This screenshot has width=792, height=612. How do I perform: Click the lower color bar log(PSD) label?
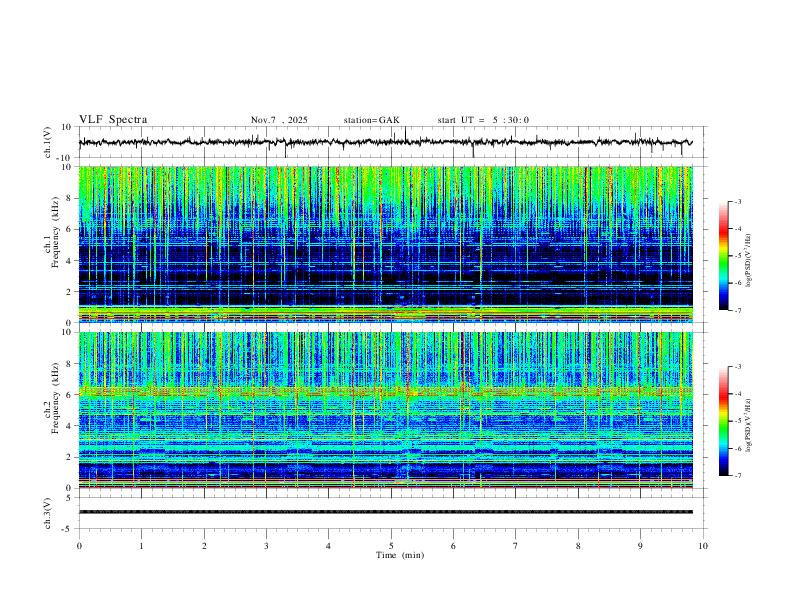pyautogui.click(x=749, y=425)
